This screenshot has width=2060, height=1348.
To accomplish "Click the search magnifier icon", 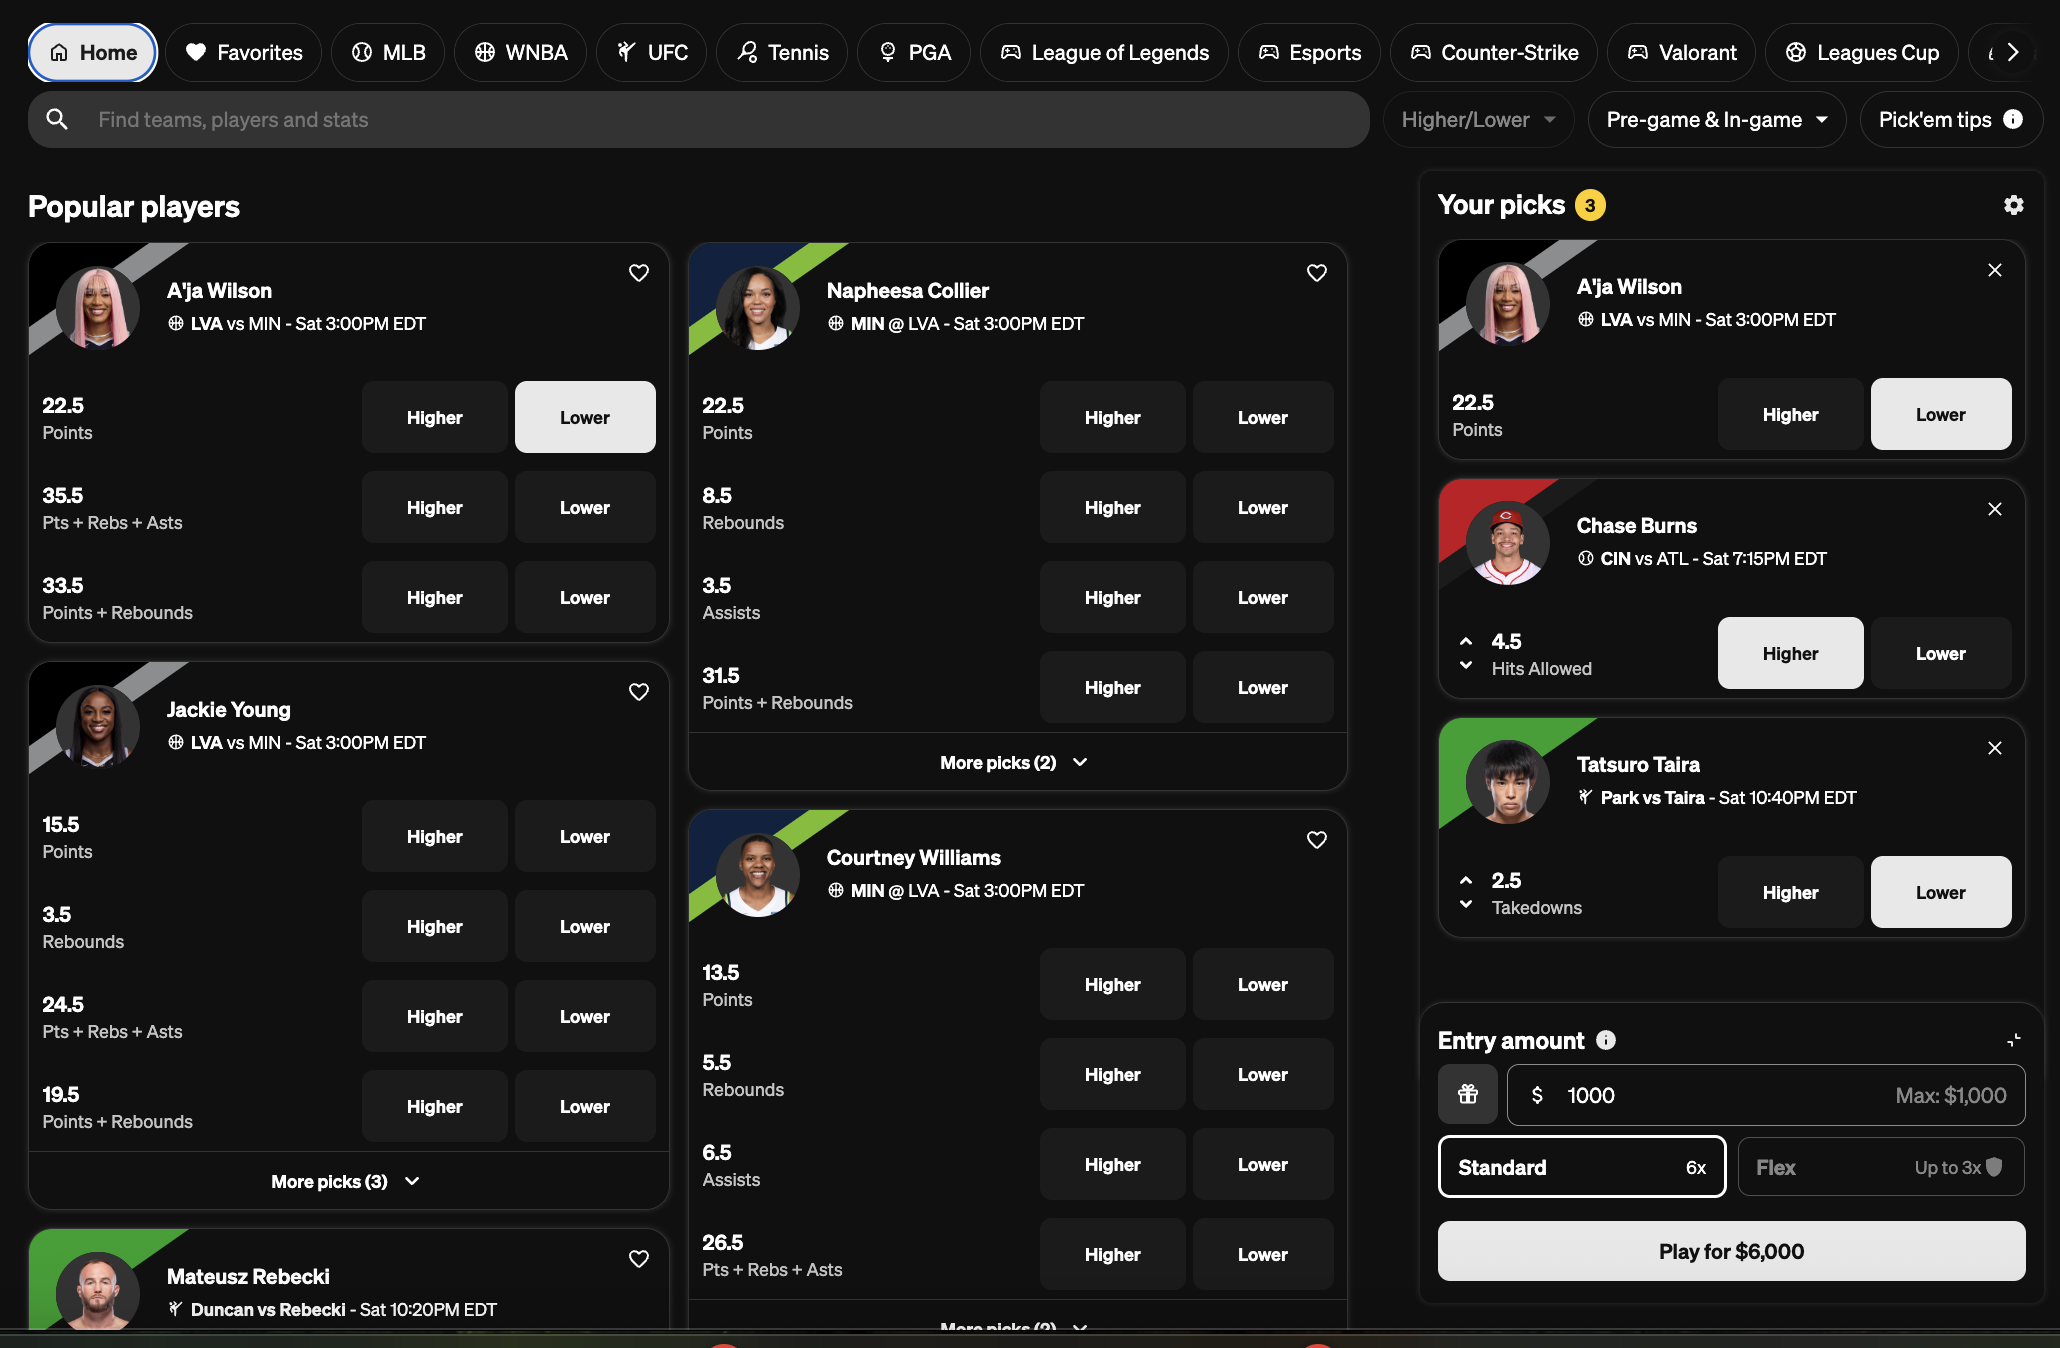I will [x=58, y=119].
